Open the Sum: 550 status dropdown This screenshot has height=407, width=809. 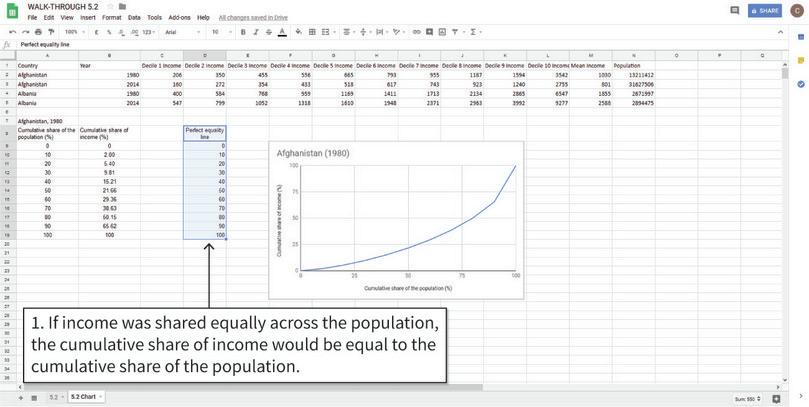coord(747,399)
